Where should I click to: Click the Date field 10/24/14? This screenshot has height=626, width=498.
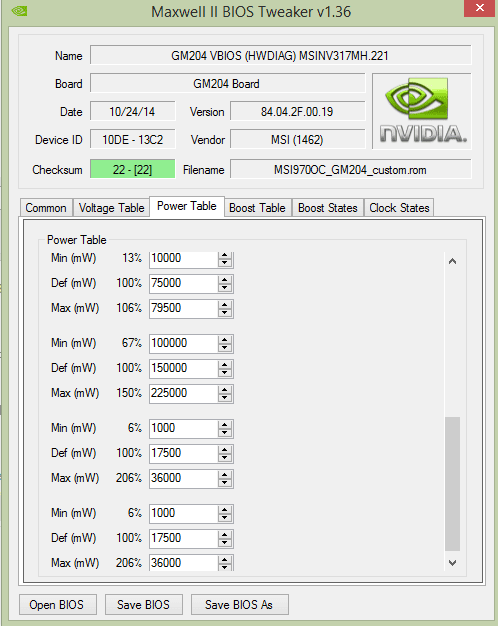click(132, 111)
